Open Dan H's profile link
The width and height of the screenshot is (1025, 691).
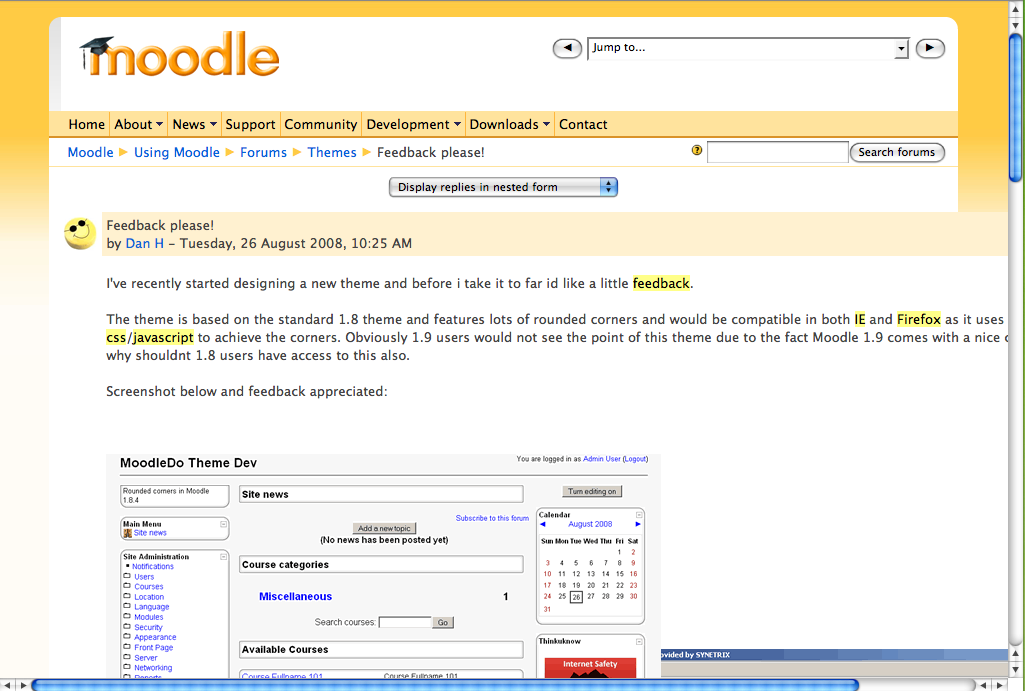144,243
